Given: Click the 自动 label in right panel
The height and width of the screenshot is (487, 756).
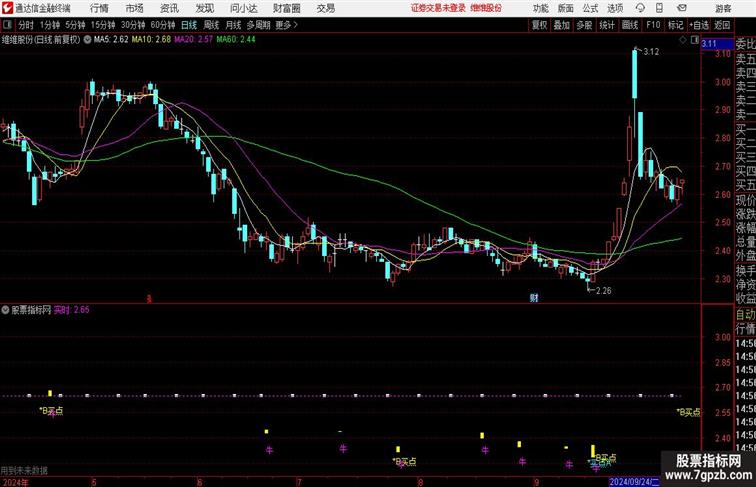Looking at the screenshot, I should (745, 315).
